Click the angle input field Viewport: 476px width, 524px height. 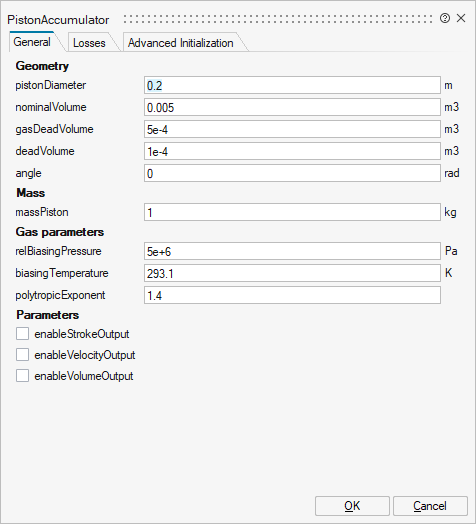292,173
